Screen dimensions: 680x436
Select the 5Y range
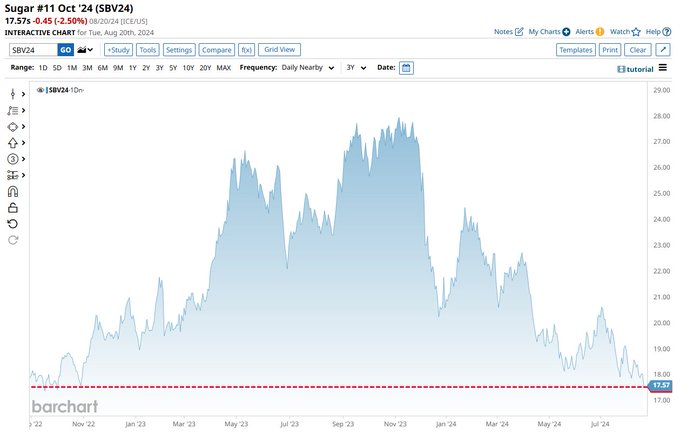173,68
